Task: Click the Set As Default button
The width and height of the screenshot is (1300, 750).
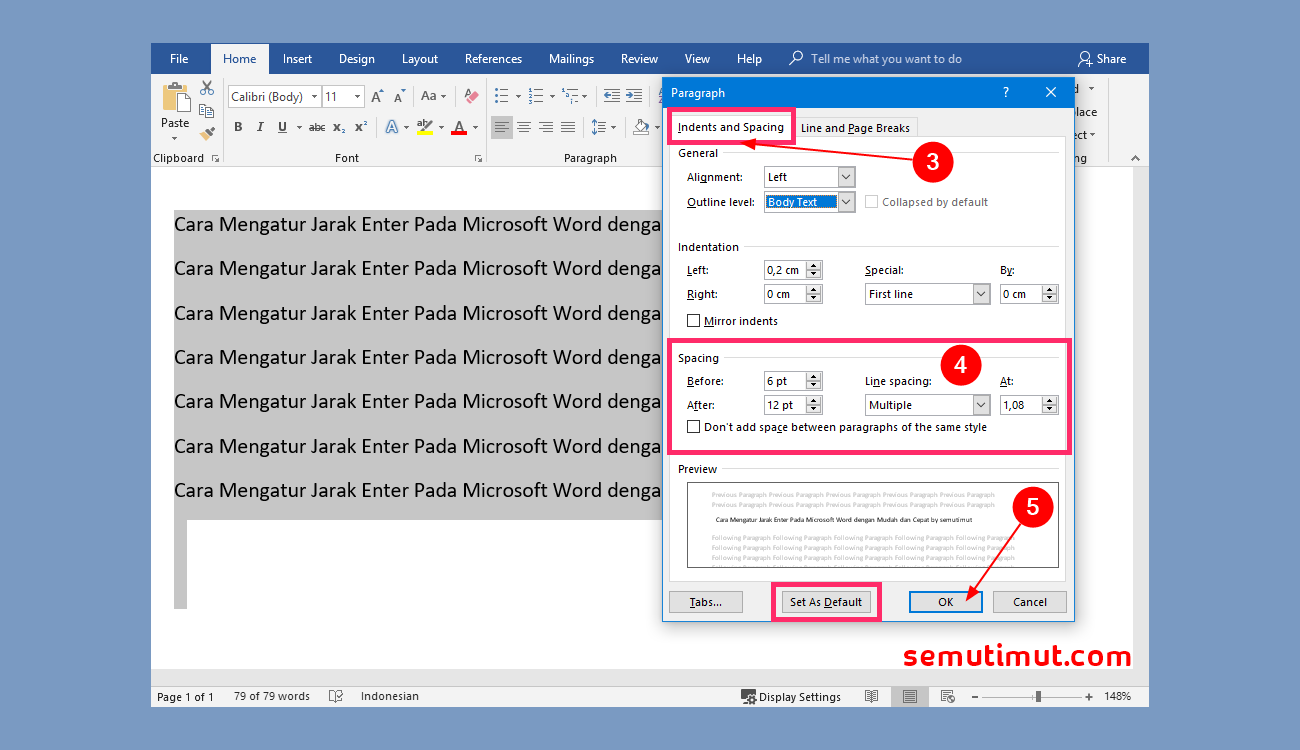Action: coord(826,602)
